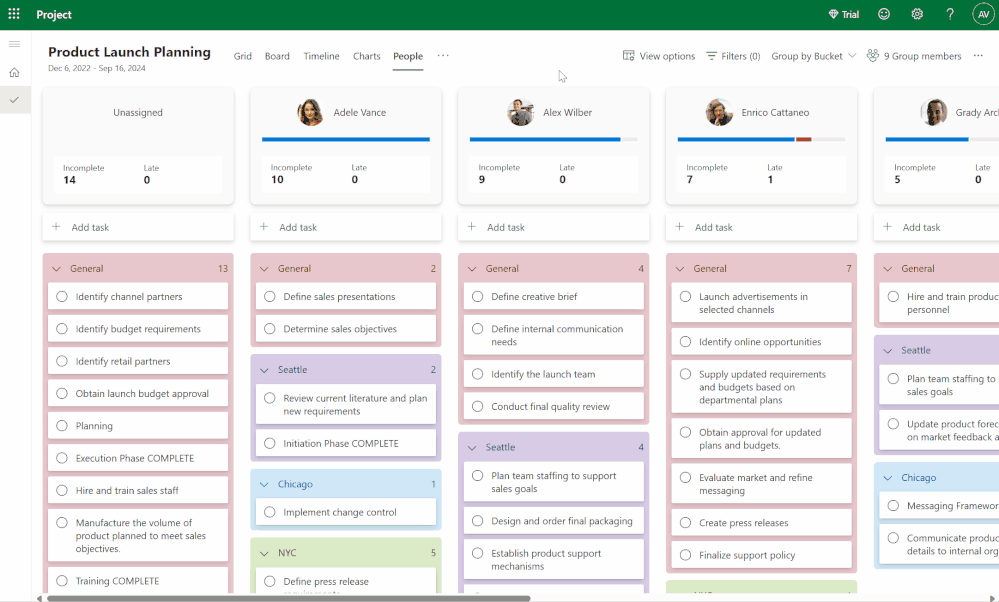Collapse the Seattle bucket under Adele Vance
This screenshot has height=602, width=999.
coord(264,370)
